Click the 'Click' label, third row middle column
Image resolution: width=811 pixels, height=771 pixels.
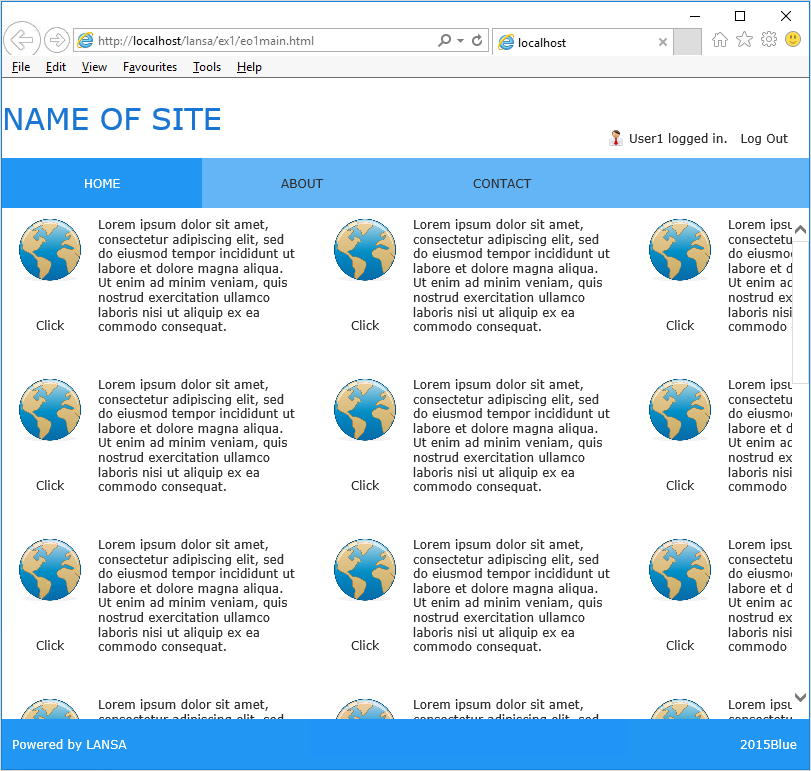coord(365,645)
